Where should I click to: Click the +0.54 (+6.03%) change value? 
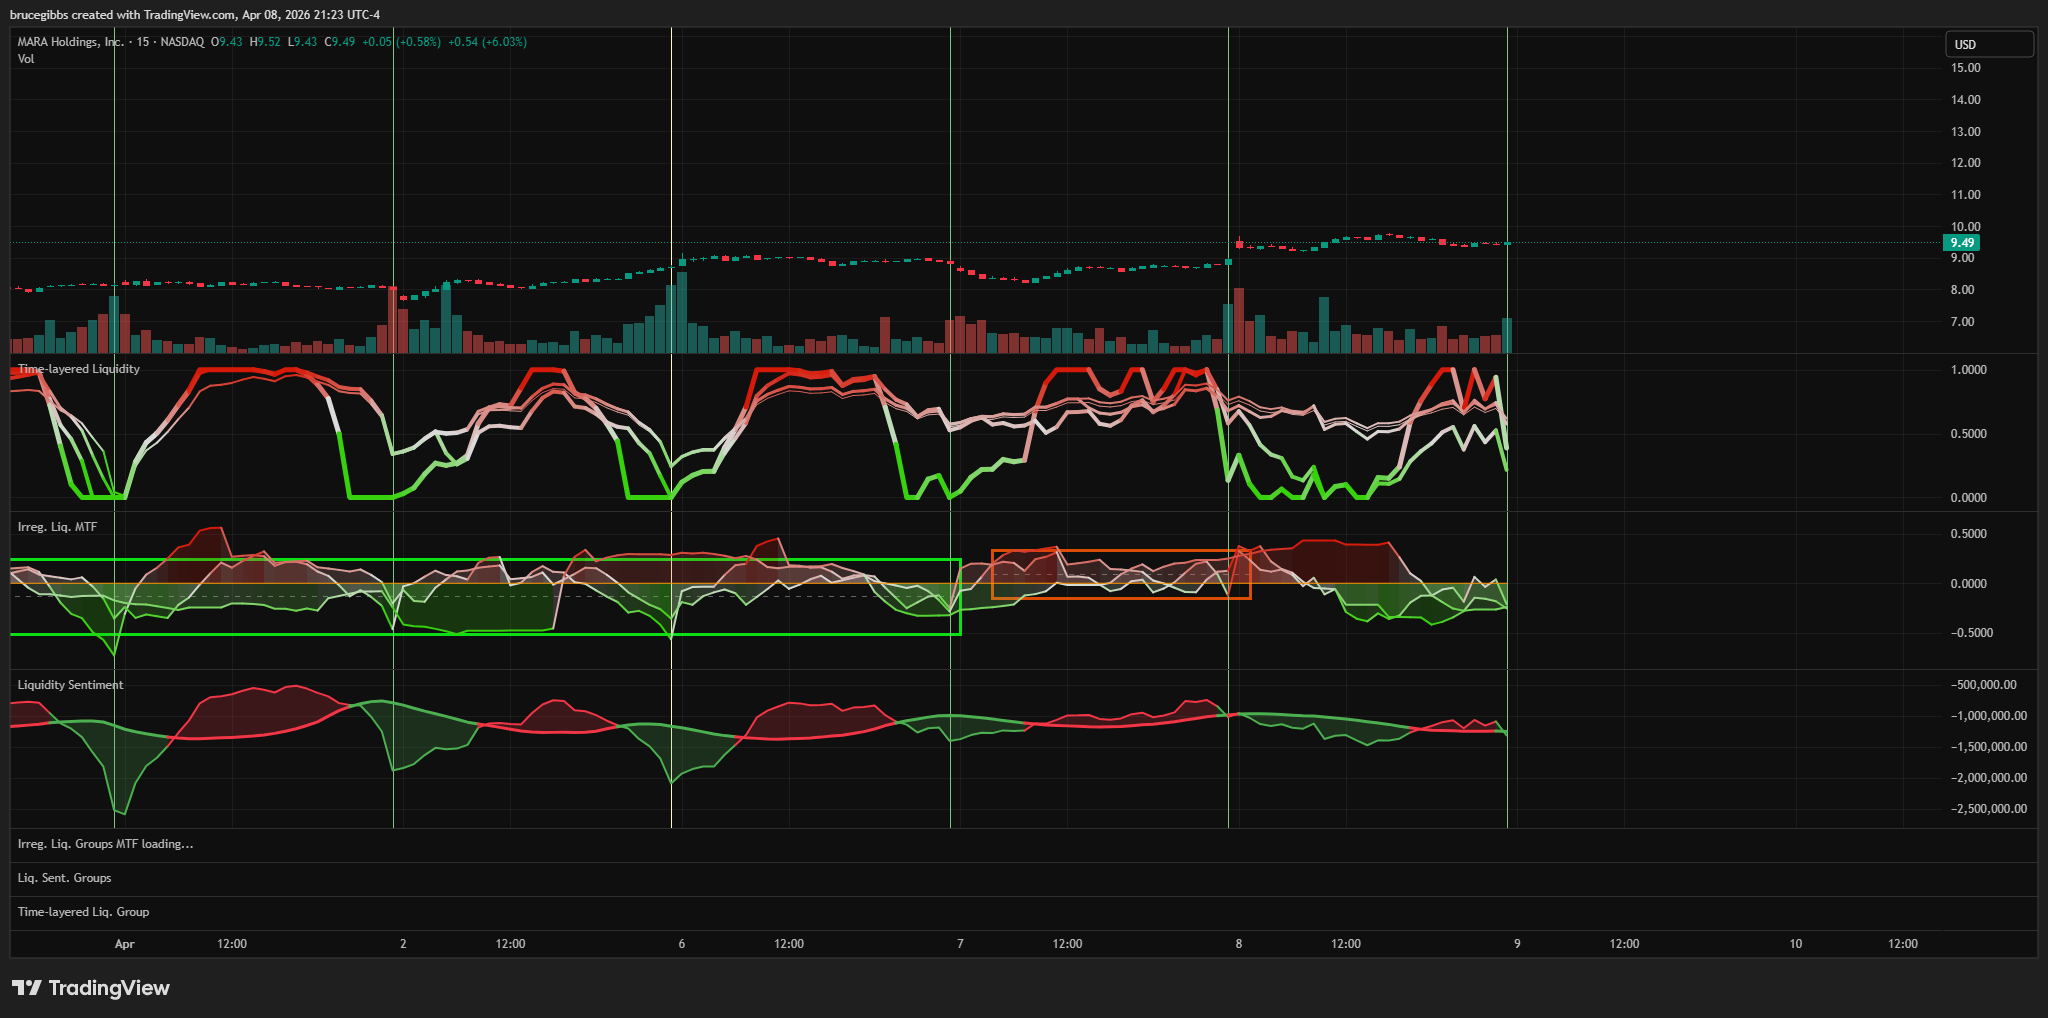(487, 42)
